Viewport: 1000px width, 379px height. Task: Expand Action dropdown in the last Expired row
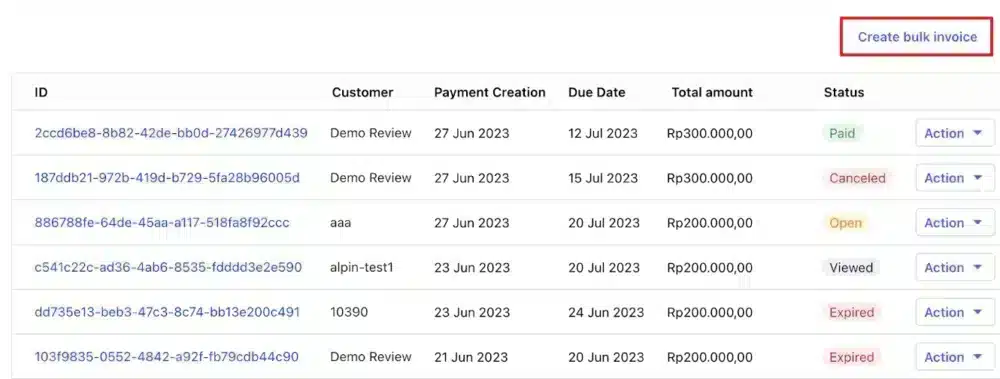[955, 357]
